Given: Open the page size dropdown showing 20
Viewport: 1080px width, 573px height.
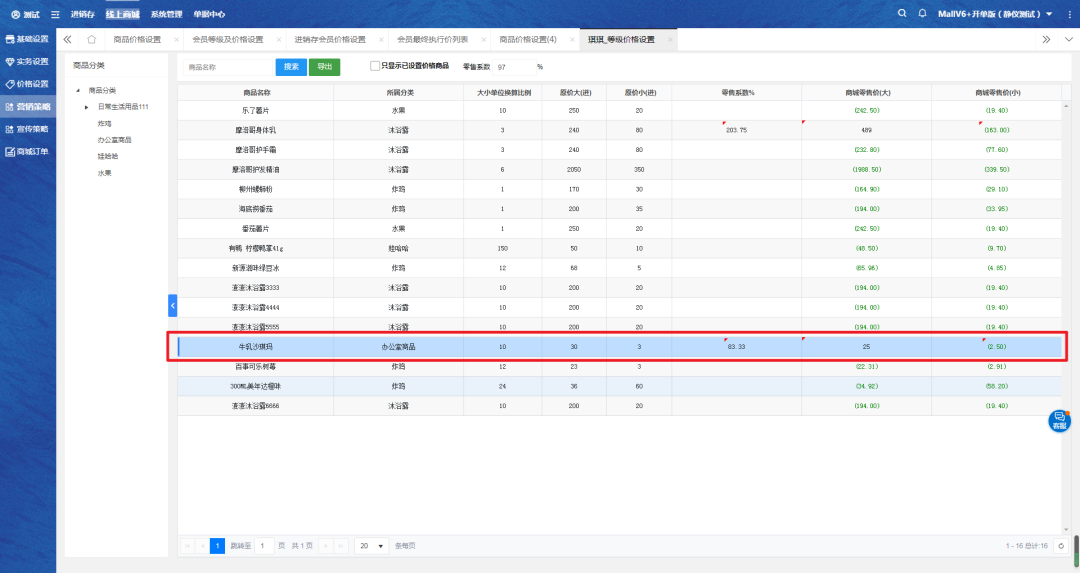Looking at the screenshot, I should 373,546.
